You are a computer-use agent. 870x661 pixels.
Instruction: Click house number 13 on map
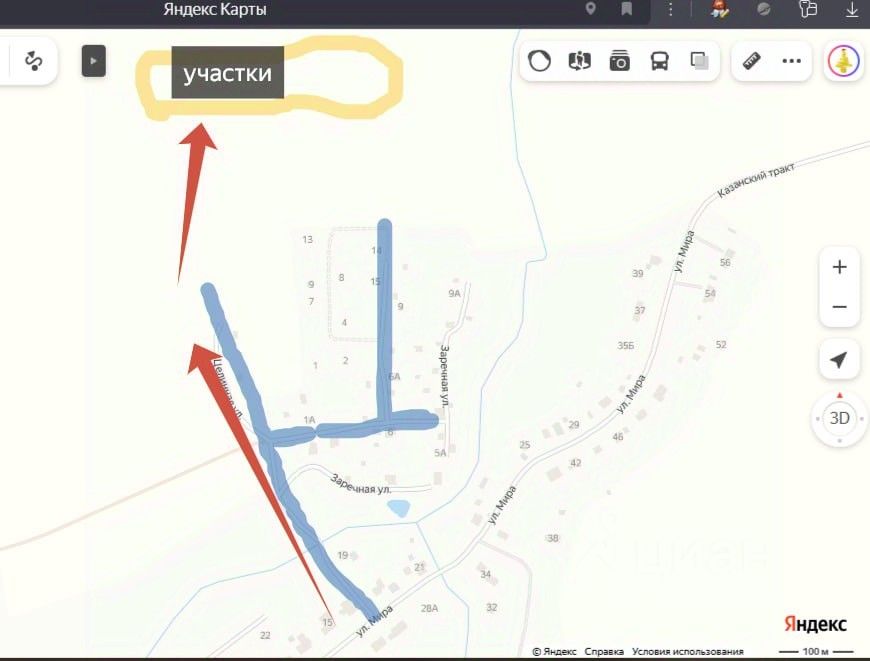[x=307, y=239]
